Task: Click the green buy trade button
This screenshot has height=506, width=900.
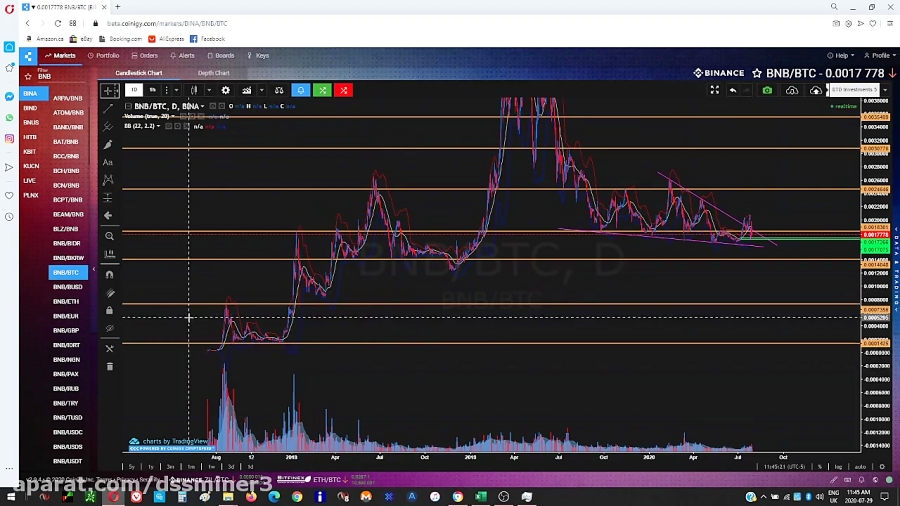Action: [322, 90]
